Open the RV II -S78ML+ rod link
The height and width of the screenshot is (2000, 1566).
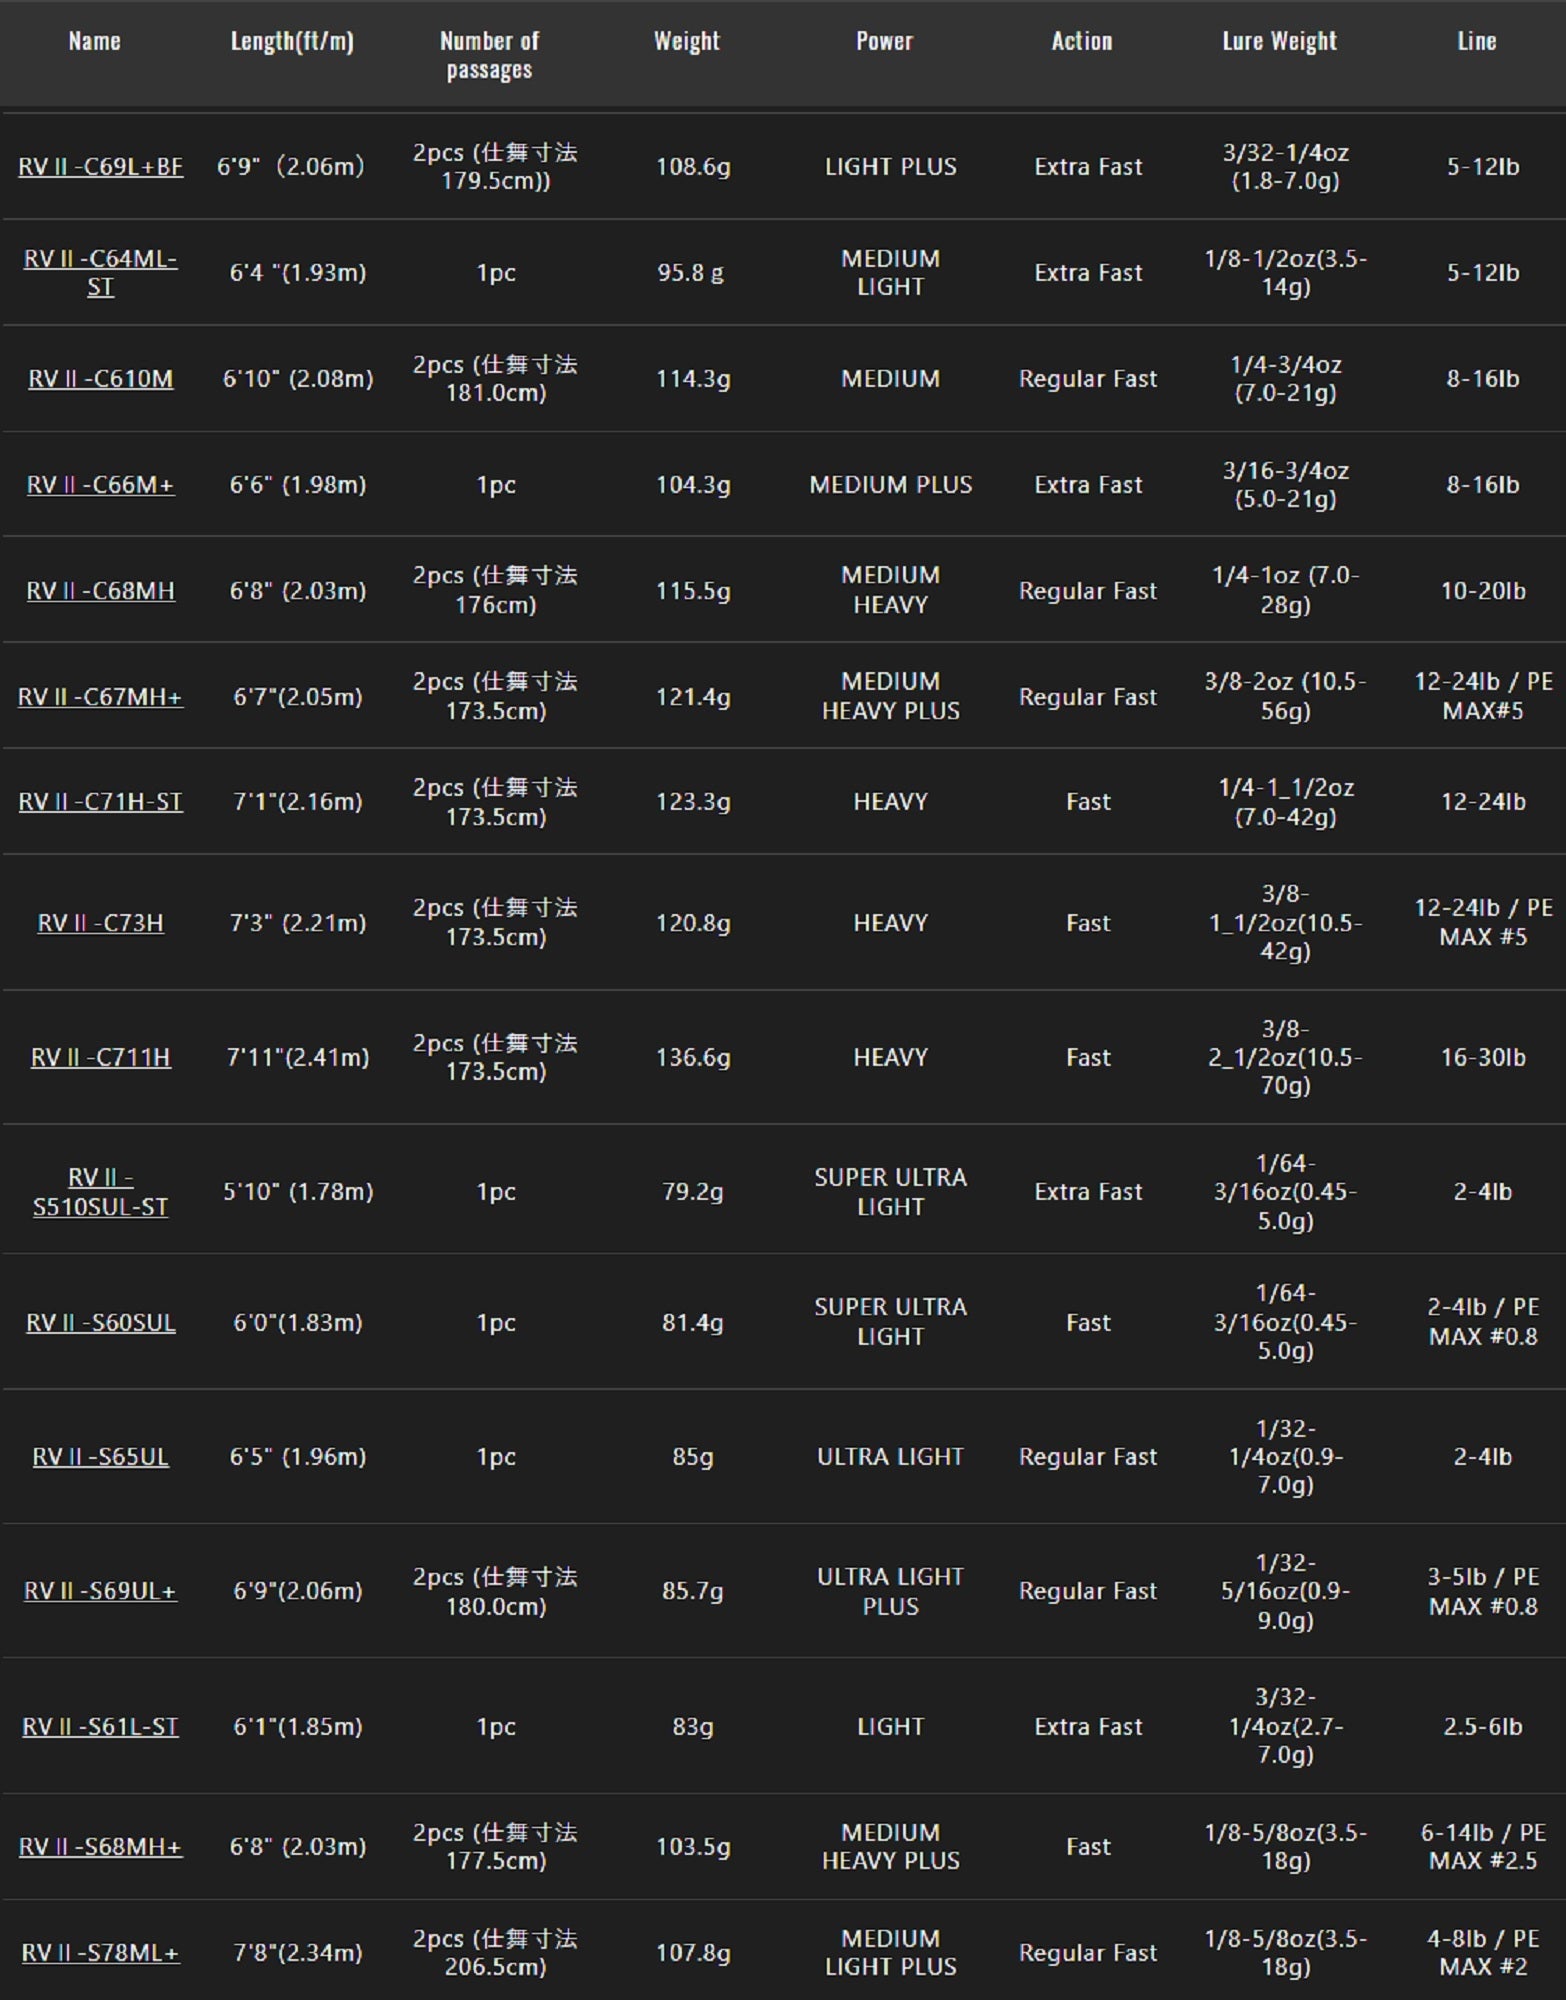pos(100,1953)
